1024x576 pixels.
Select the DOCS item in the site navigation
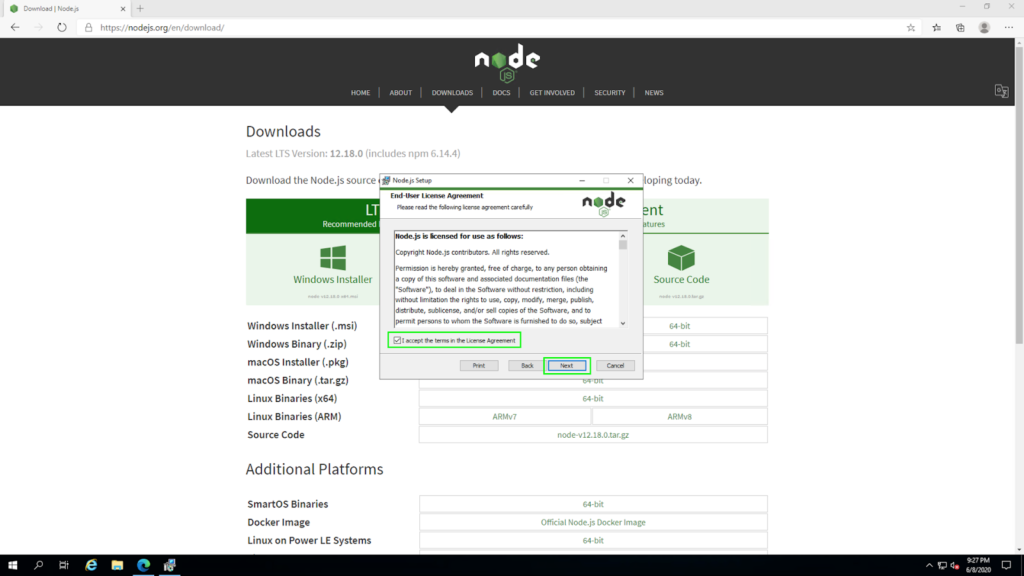click(500, 92)
